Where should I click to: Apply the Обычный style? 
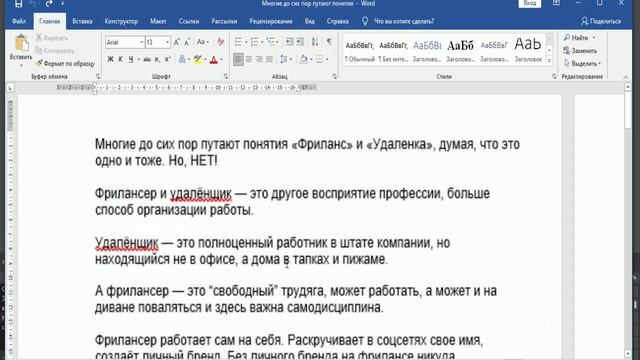[360, 51]
